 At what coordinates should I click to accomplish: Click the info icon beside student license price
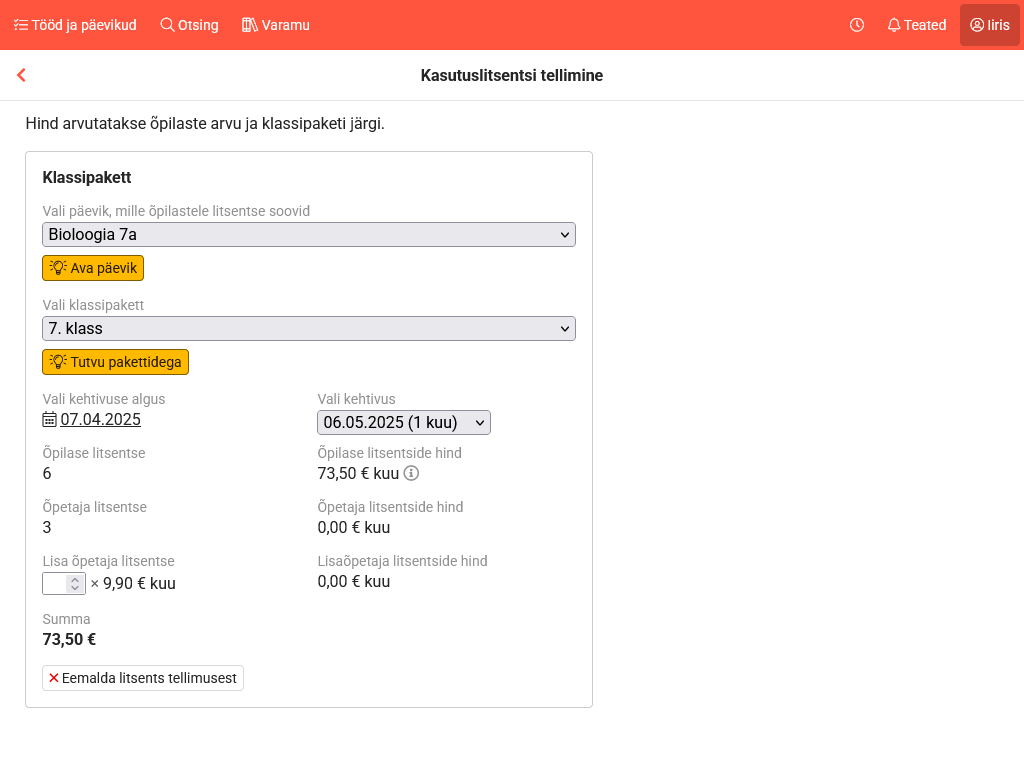(x=411, y=473)
